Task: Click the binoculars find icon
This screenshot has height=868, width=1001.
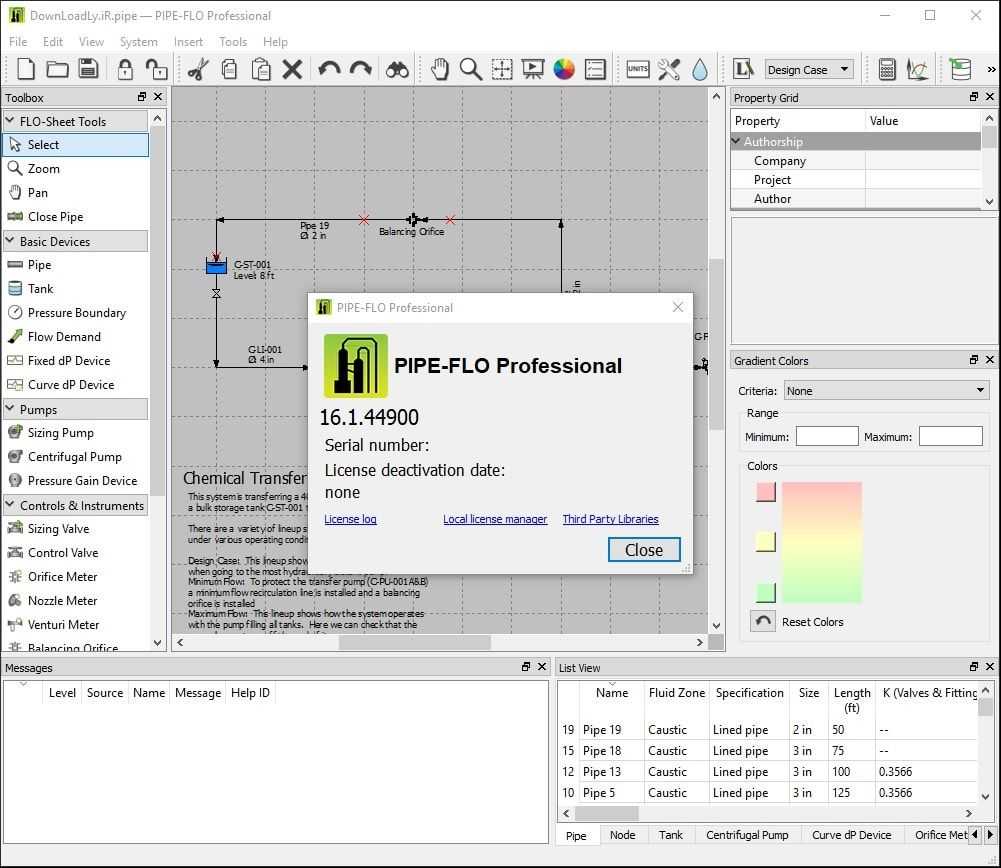Action: tap(396, 69)
